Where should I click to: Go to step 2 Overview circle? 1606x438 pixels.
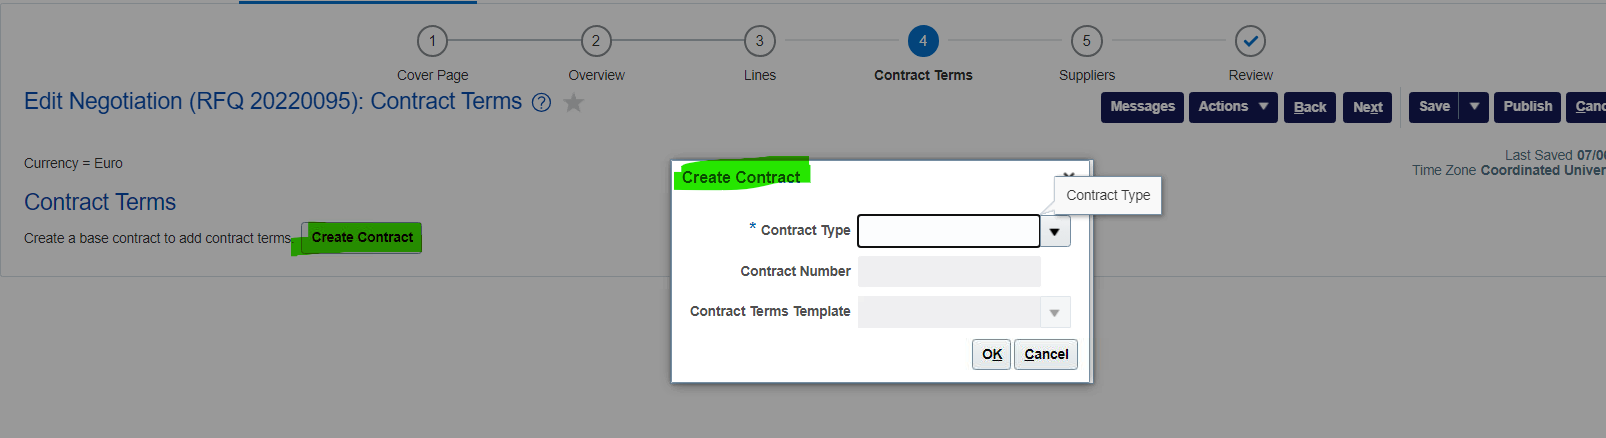[596, 41]
